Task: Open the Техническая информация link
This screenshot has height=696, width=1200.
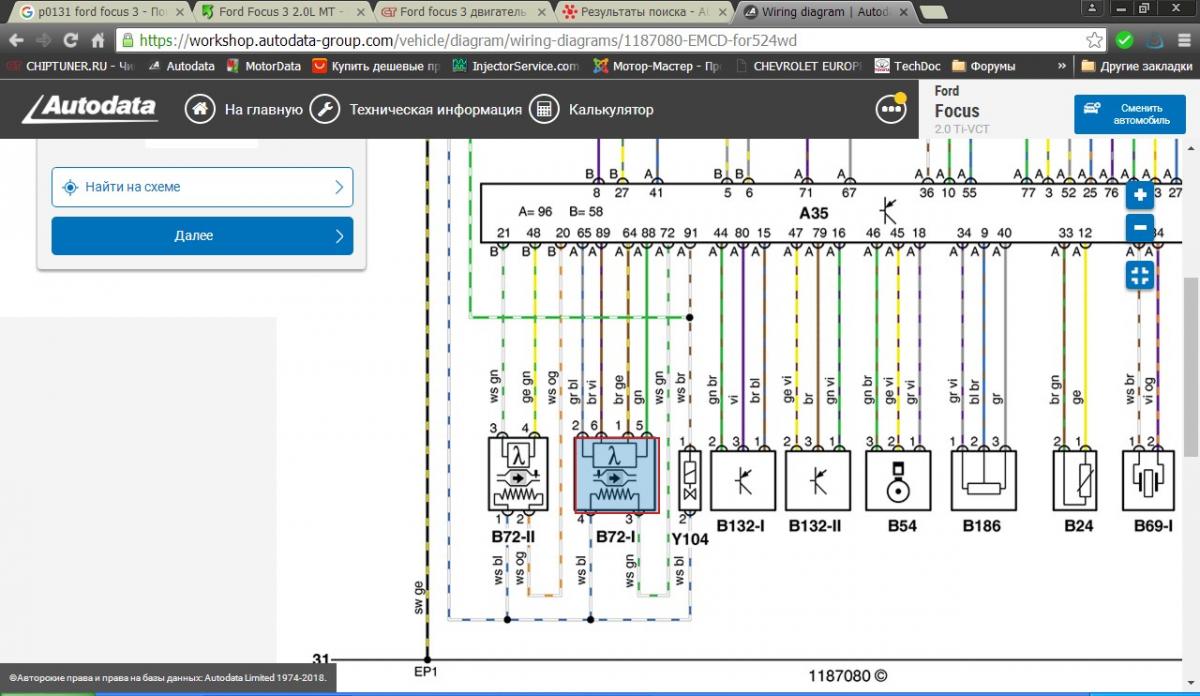Action: [435, 110]
